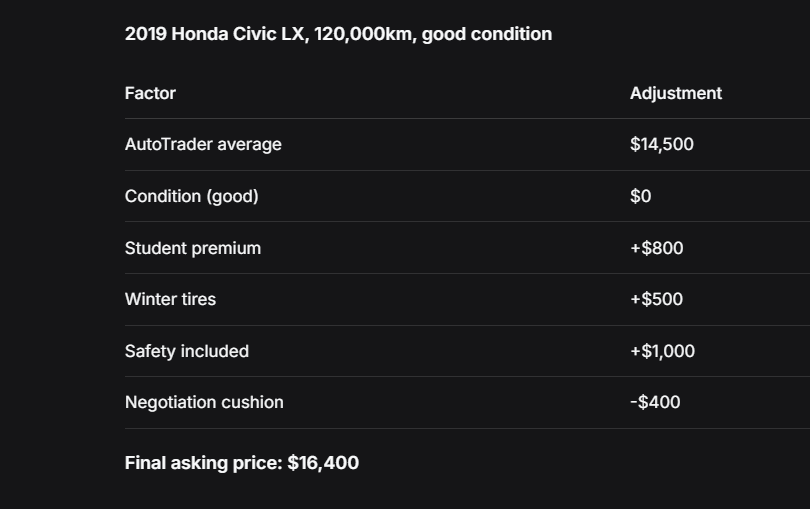Select the Negotiation cushion row label
Image resolution: width=810 pixels, height=509 pixels.
[x=204, y=402]
